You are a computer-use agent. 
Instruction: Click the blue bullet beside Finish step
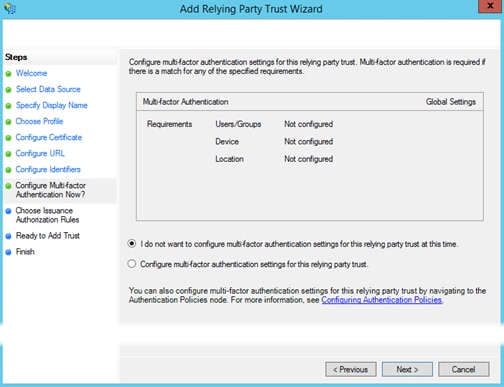pos(8,252)
